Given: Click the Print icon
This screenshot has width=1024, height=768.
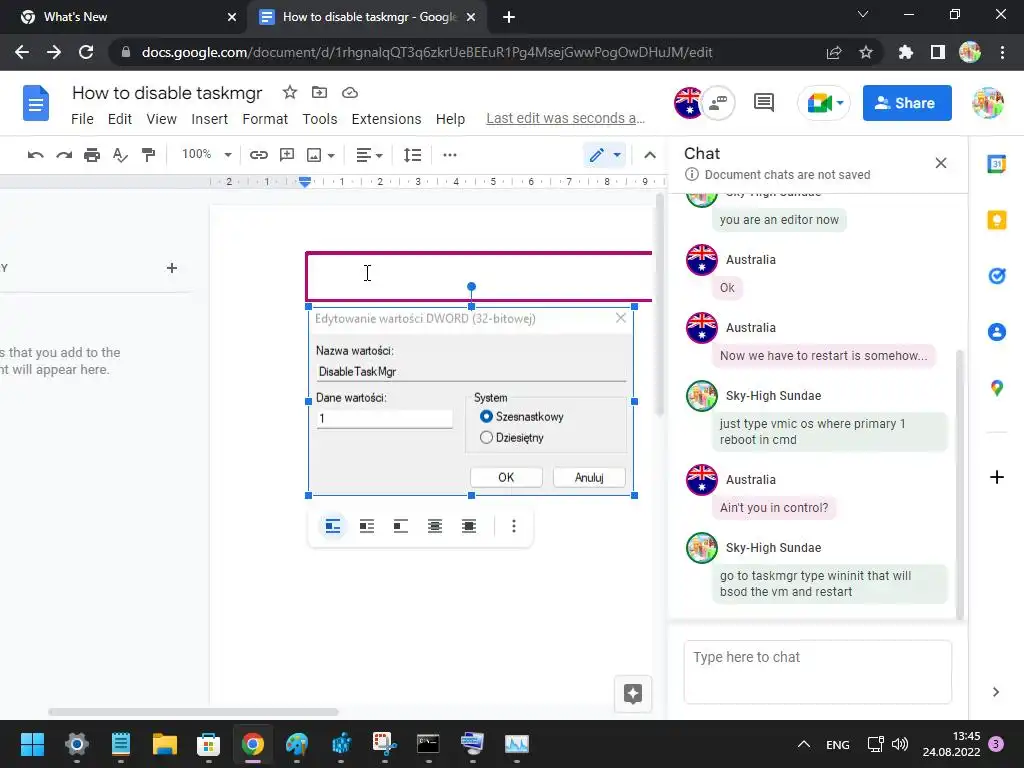Looking at the screenshot, I should coord(92,155).
